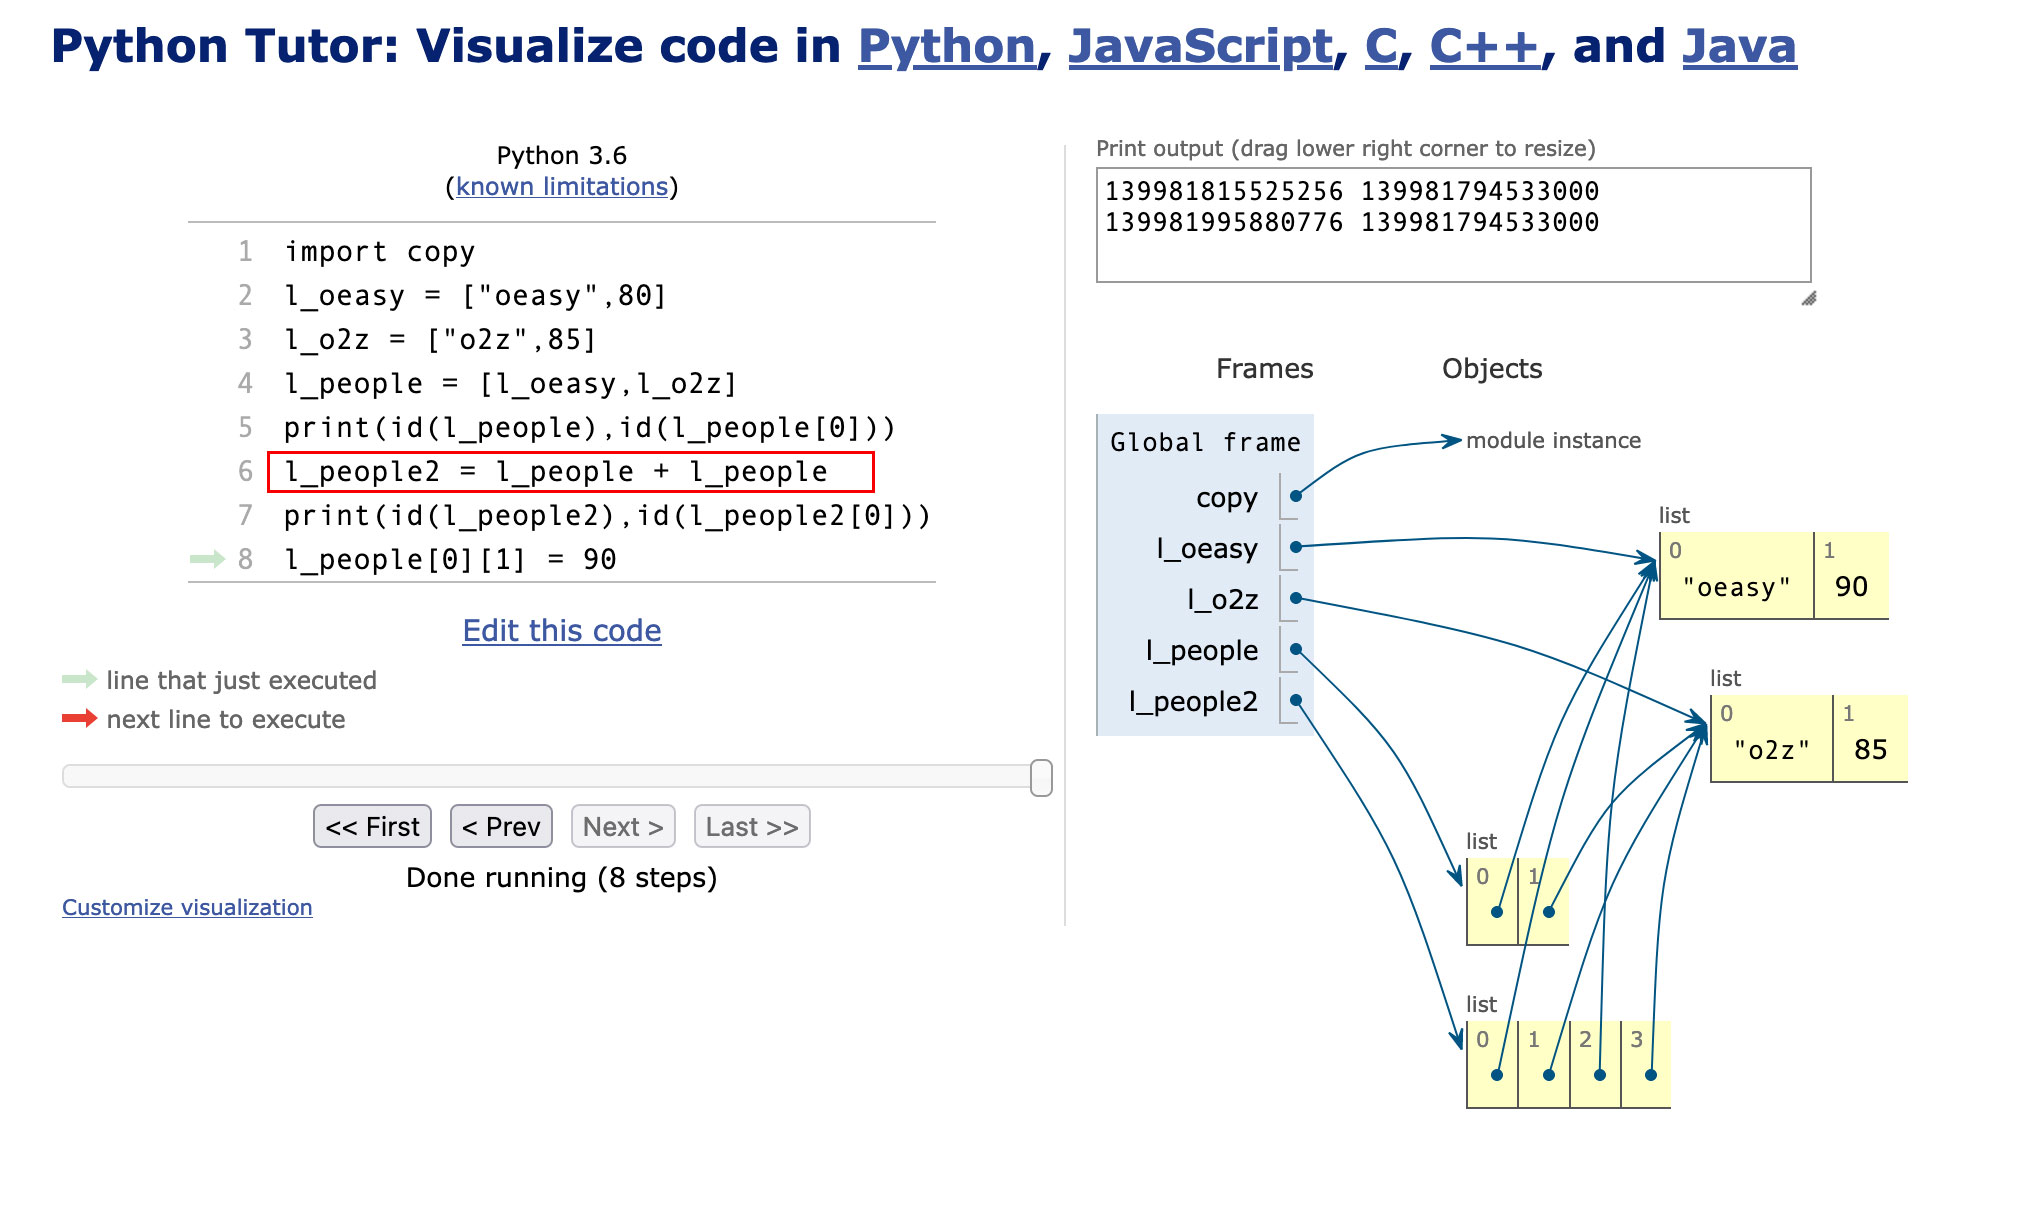Click the module instance object label
The height and width of the screenshot is (1206, 2038).
click(1553, 441)
